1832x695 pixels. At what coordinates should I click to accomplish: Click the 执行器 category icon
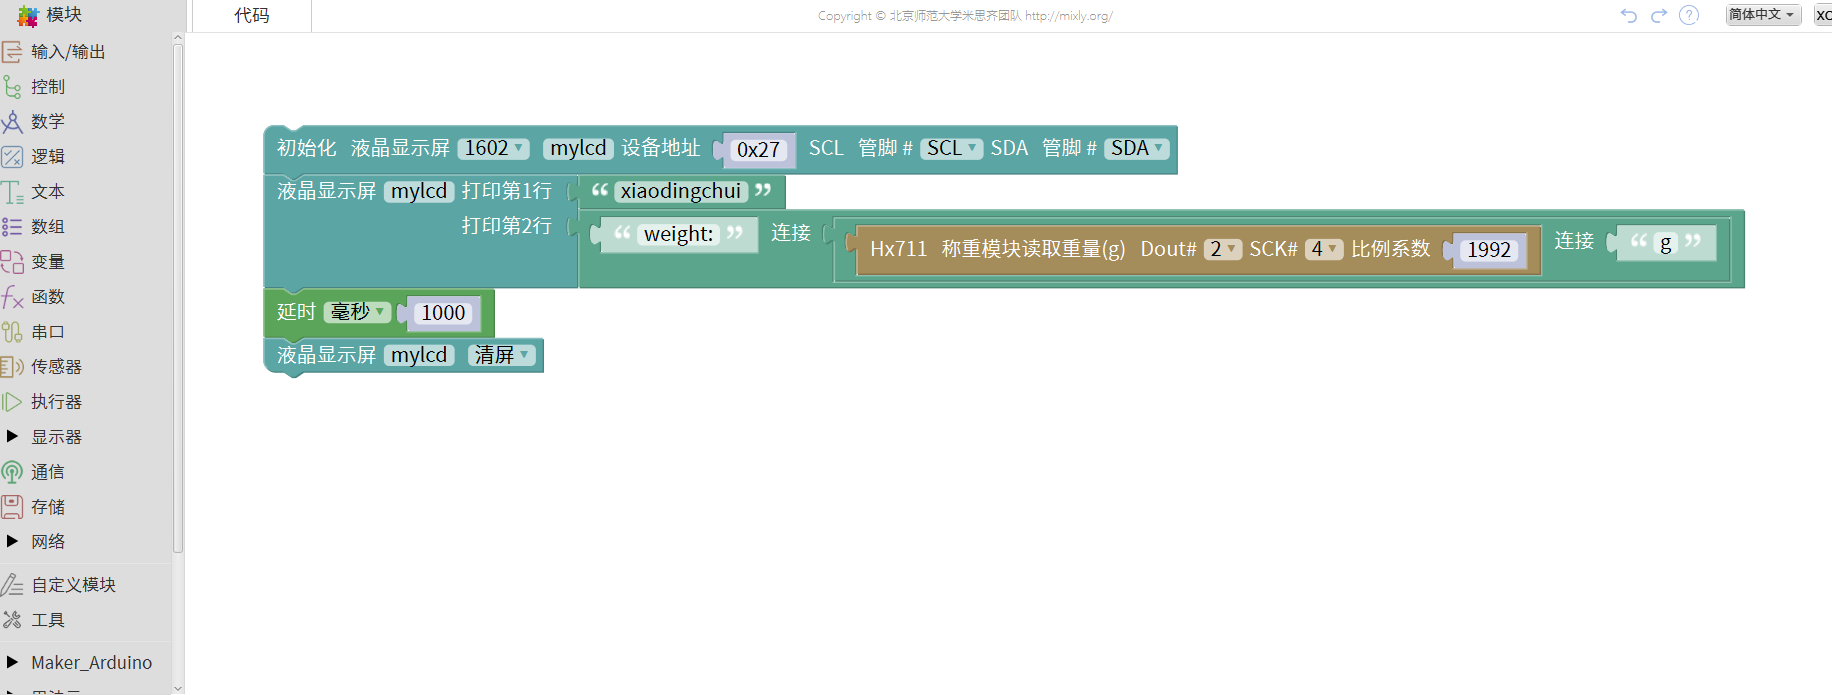pyautogui.click(x=12, y=402)
